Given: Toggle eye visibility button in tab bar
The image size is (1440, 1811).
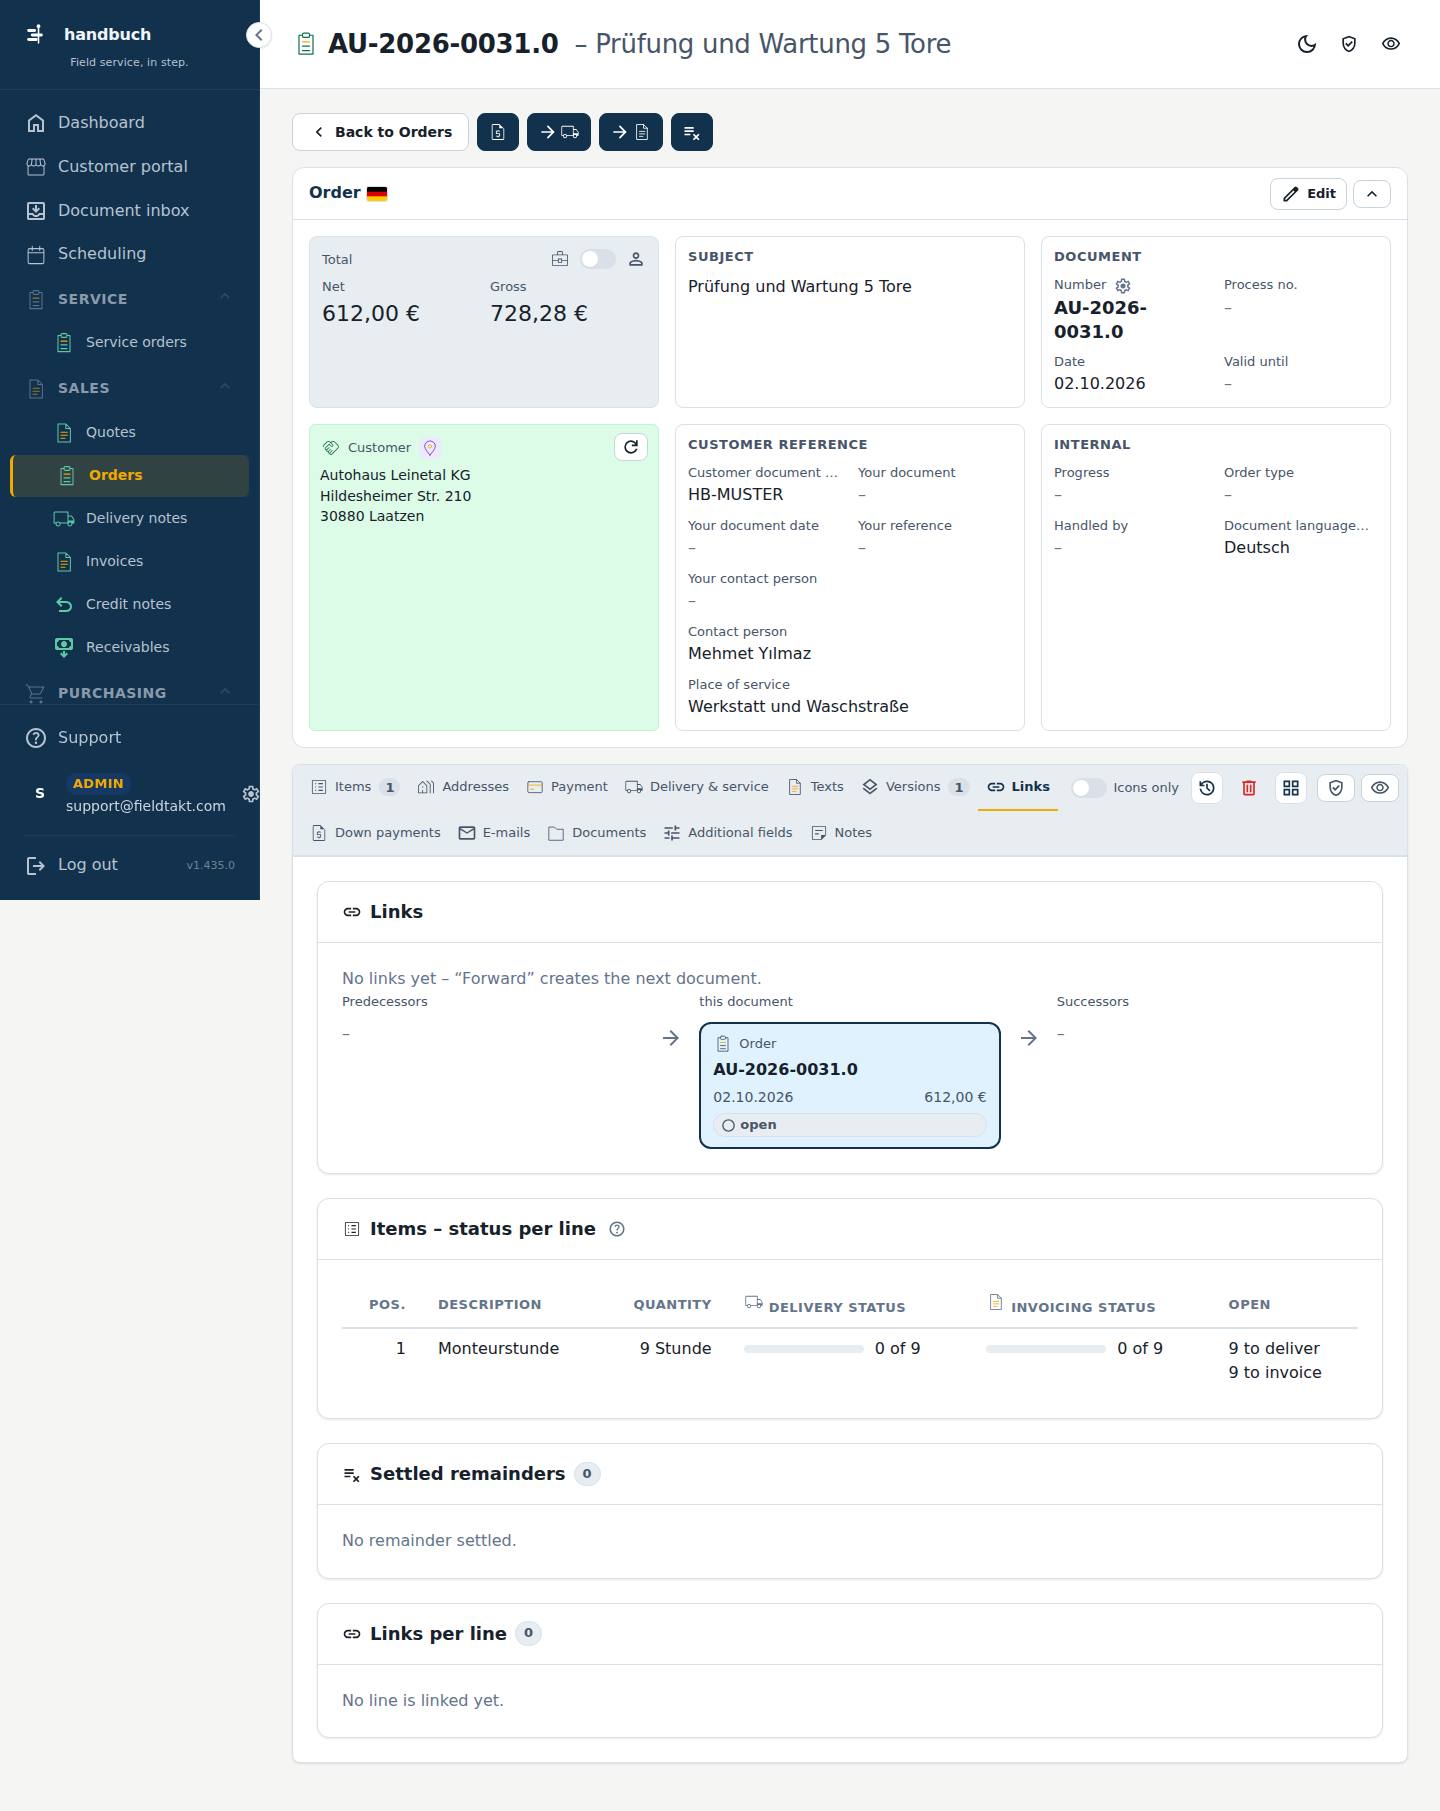Looking at the screenshot, I should pos(1380,788).
